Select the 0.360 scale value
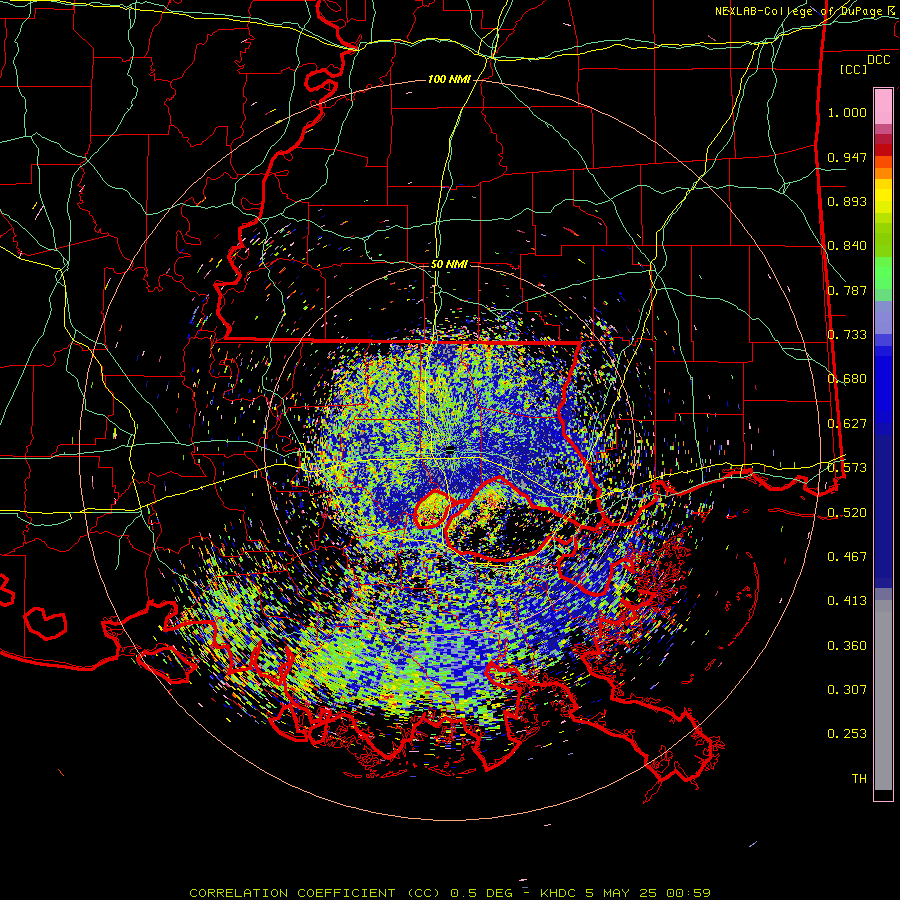Image resolution: width=900 pixels, height=900 pixels. (847, 646)
